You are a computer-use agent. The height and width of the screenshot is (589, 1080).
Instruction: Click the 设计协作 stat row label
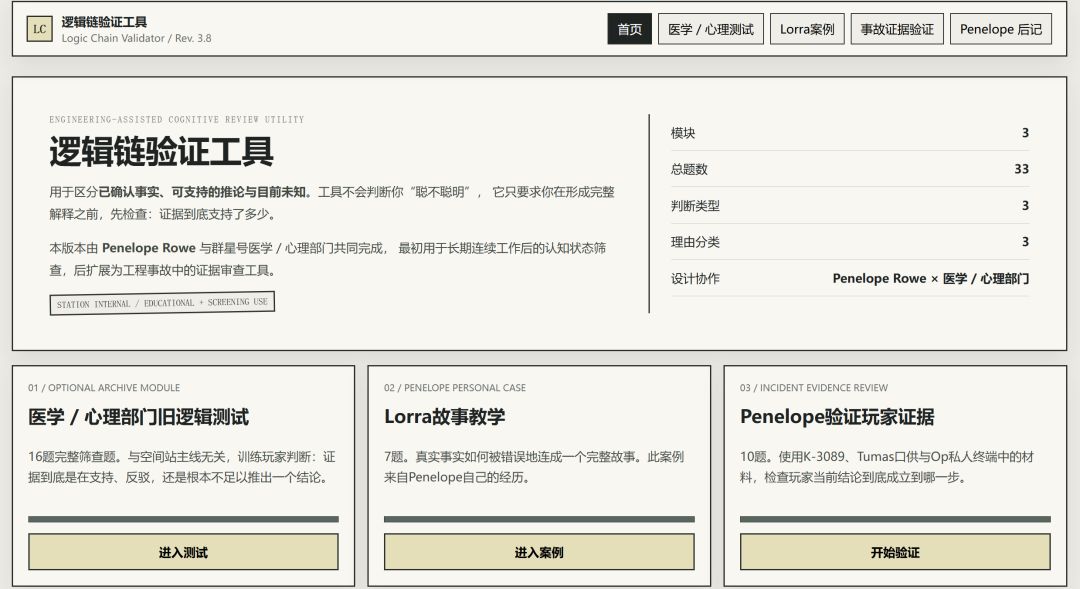(696, 278)
